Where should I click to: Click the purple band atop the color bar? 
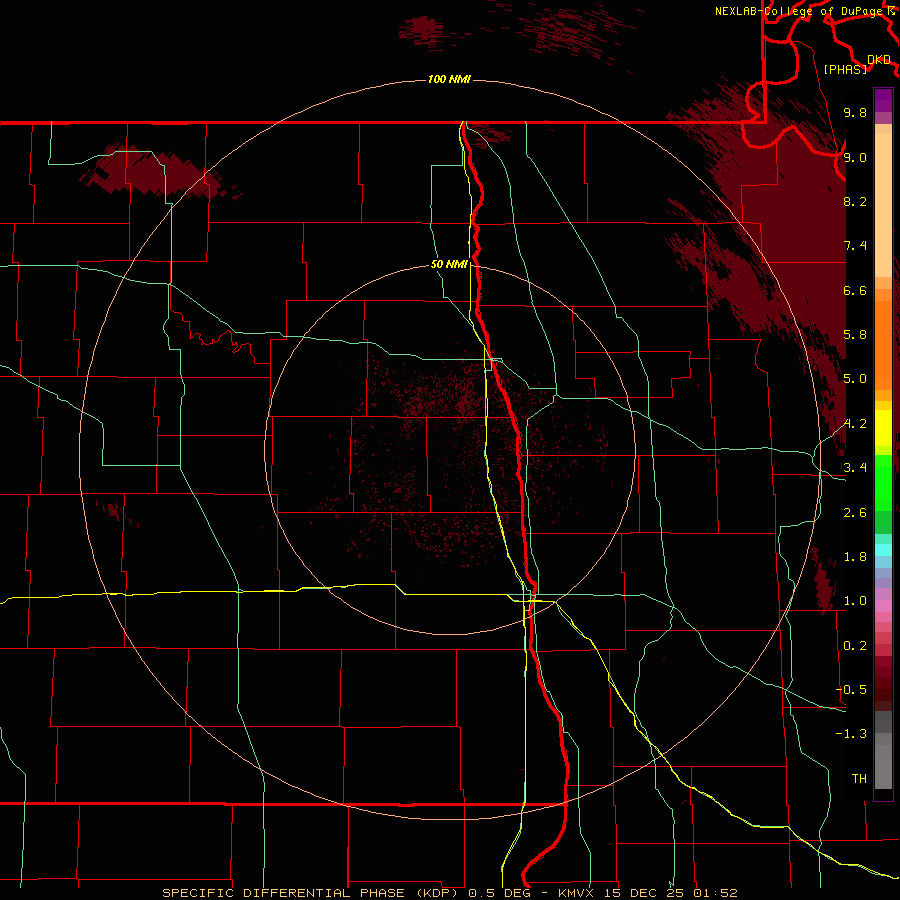point(883,100)
